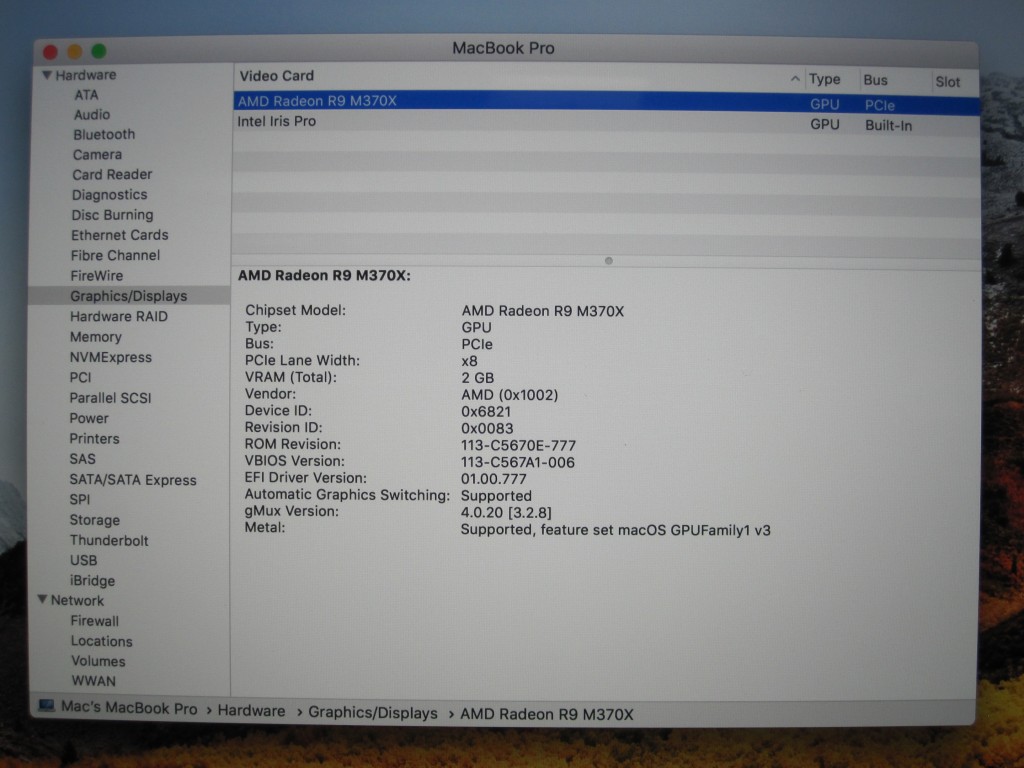This screenshot has height=768, width=1024.
Task: Select Ethernet Cards in the sidebar
Action: (120, 235)
